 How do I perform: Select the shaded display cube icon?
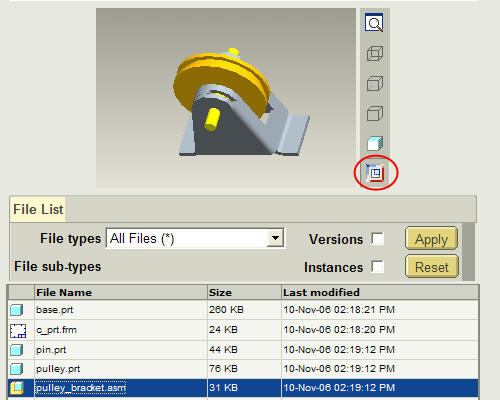[375, 143]
